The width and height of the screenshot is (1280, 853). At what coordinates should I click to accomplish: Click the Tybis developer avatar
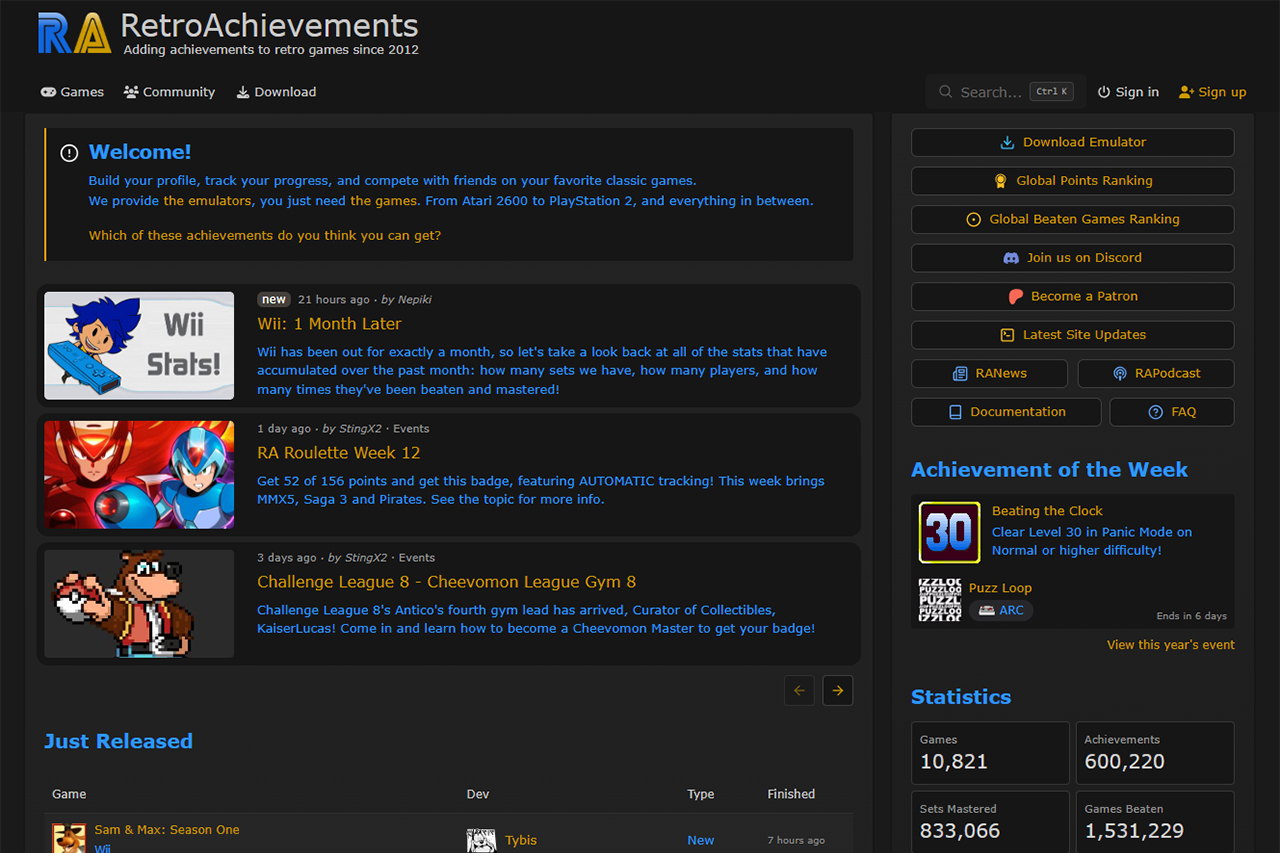481,840
